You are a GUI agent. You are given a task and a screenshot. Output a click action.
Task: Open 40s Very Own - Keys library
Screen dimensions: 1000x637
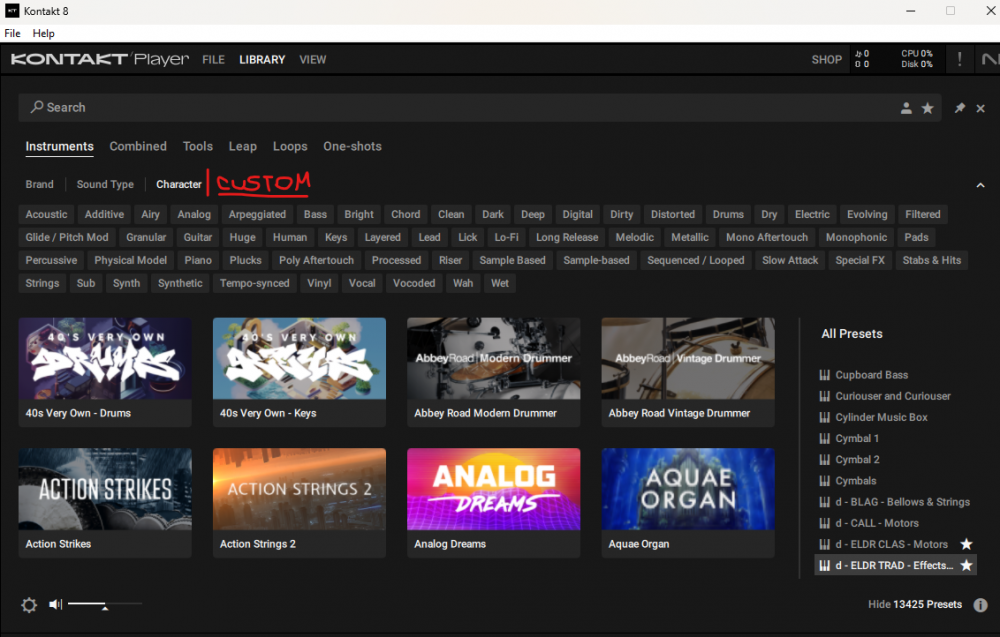pyautogui.click(x=299, y=372)
